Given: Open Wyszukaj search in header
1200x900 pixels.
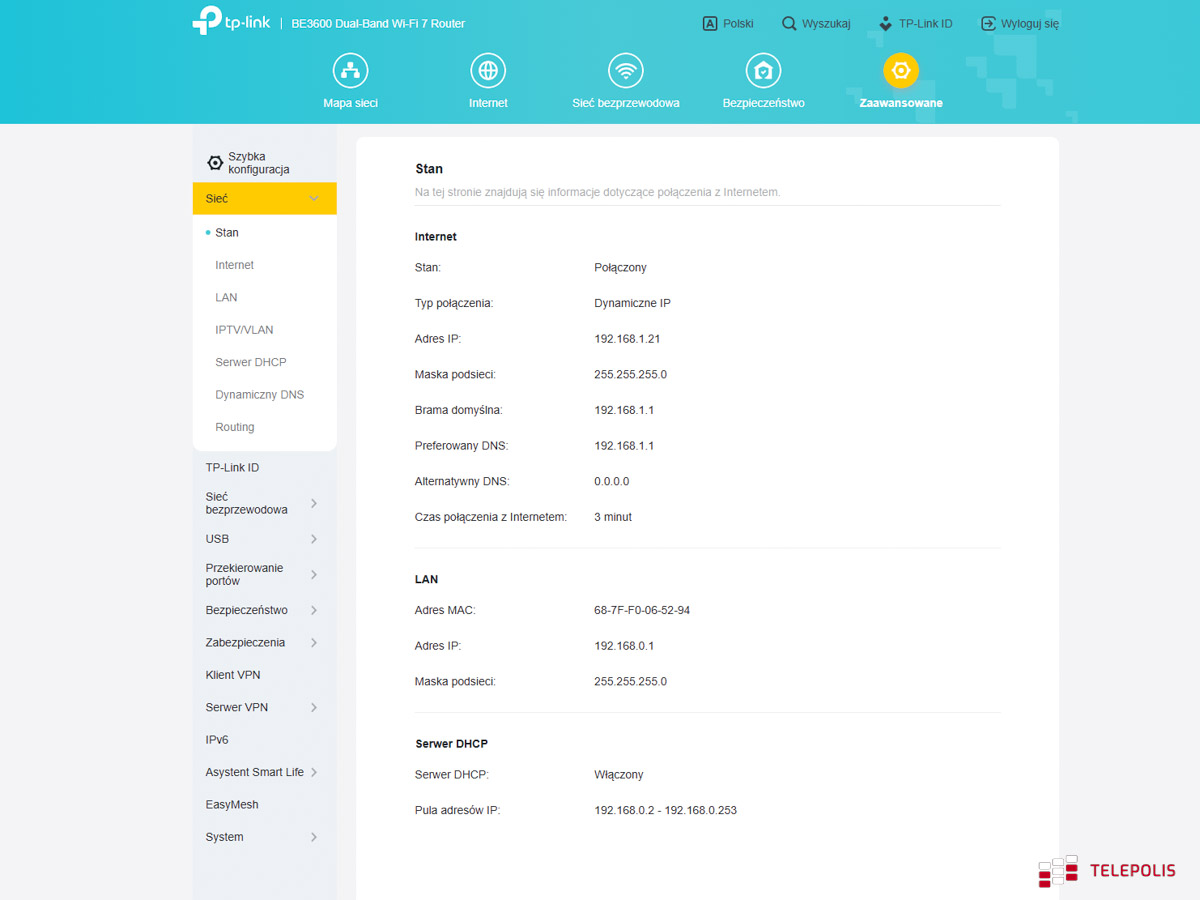Looking at the screenshot, I should point(816,23).
